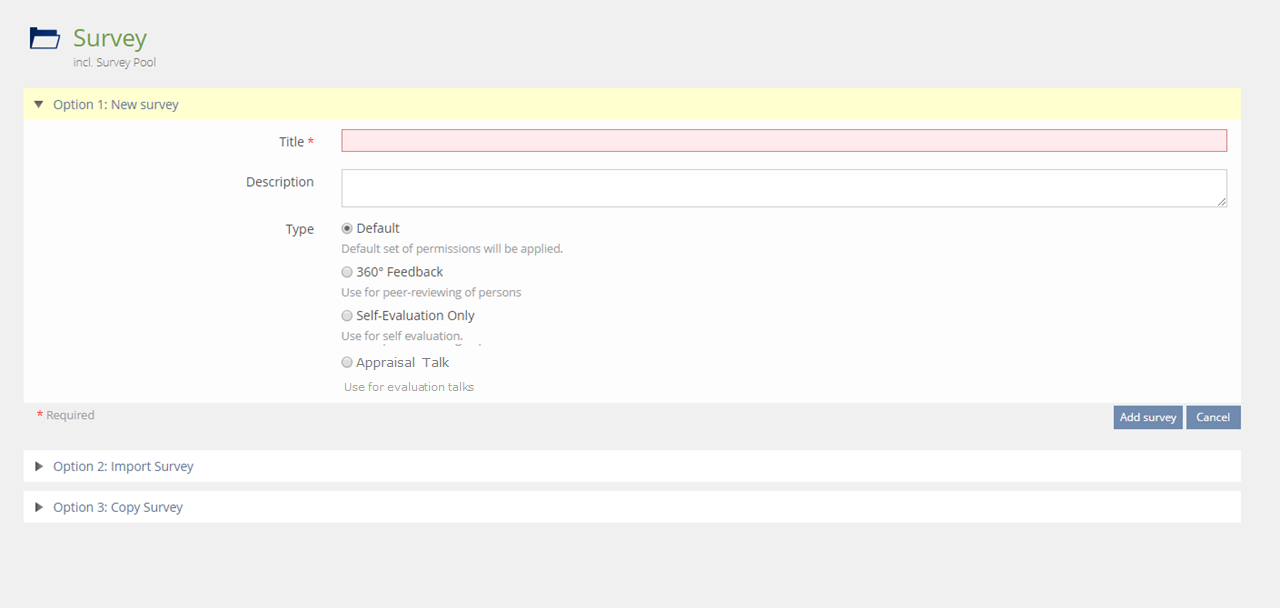Screen dimensions: 1280x608
Task: Pick the Appraisal Talk radio button
Action: point(347,362)
